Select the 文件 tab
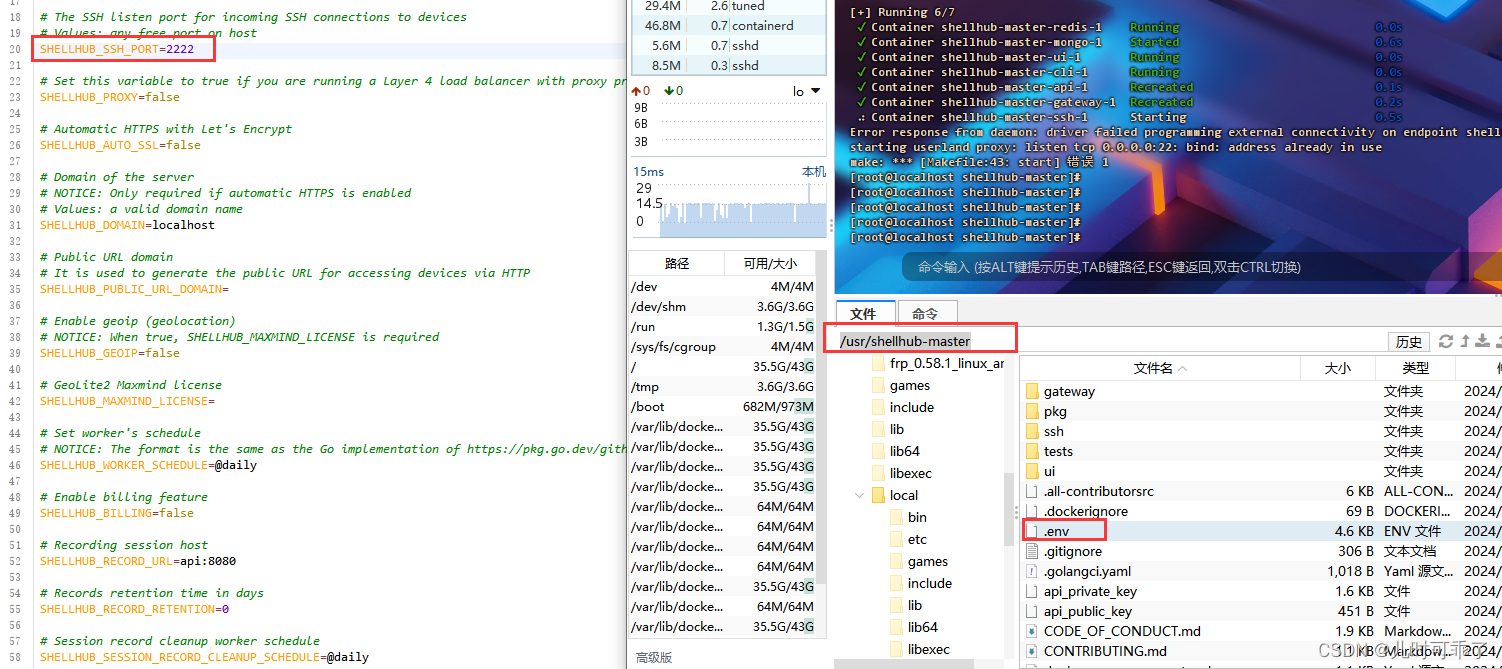This screenshot has width=1502, height=669. [864, 312]
